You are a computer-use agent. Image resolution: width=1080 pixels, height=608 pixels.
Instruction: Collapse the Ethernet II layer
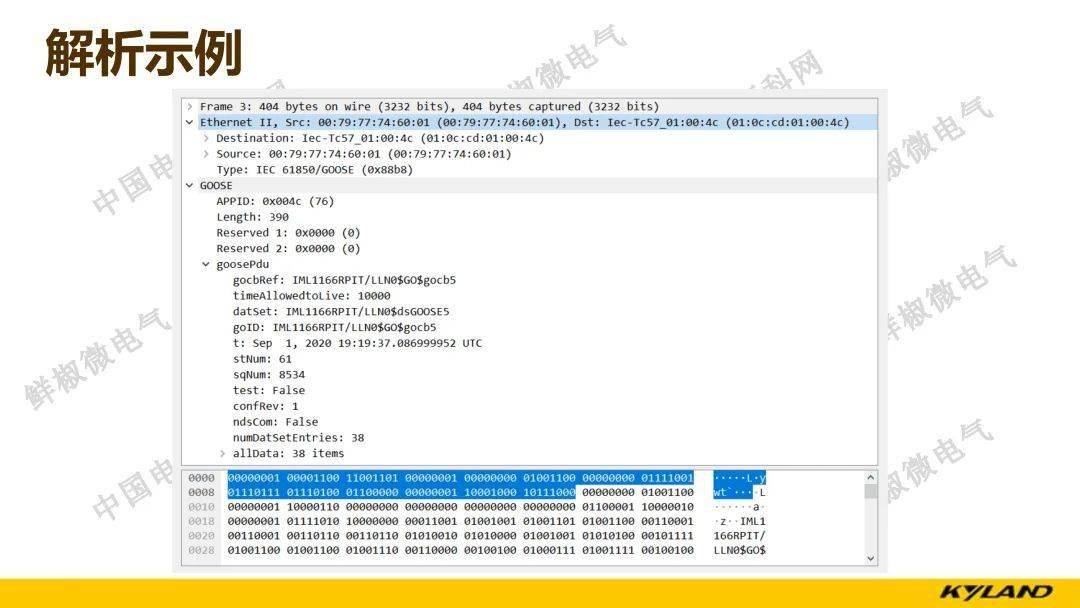[190, 122]
